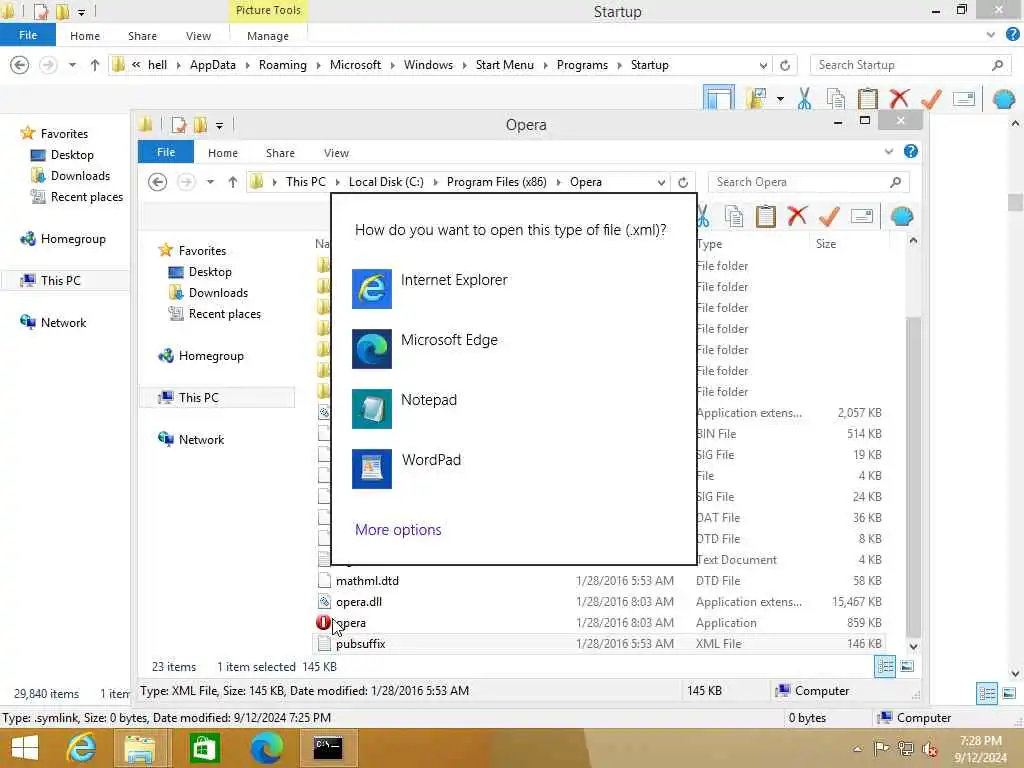Click the Properties card icon in Opera window

point(862,216)
